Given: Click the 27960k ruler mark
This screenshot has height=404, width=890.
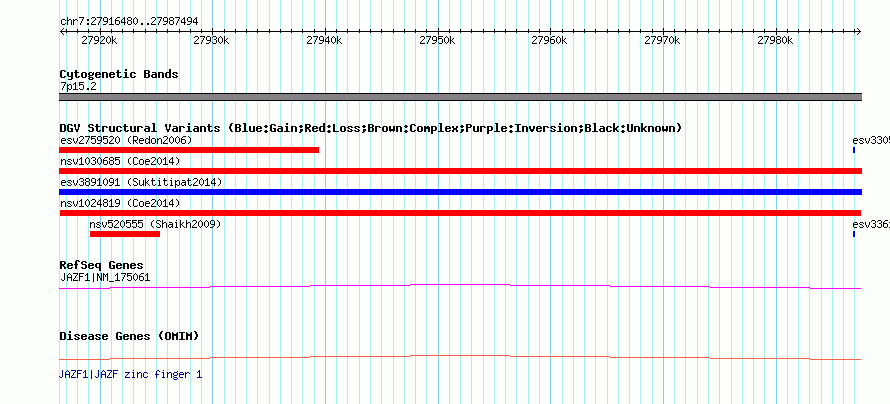Looking at the screenshot, I should tap(550, 40).
